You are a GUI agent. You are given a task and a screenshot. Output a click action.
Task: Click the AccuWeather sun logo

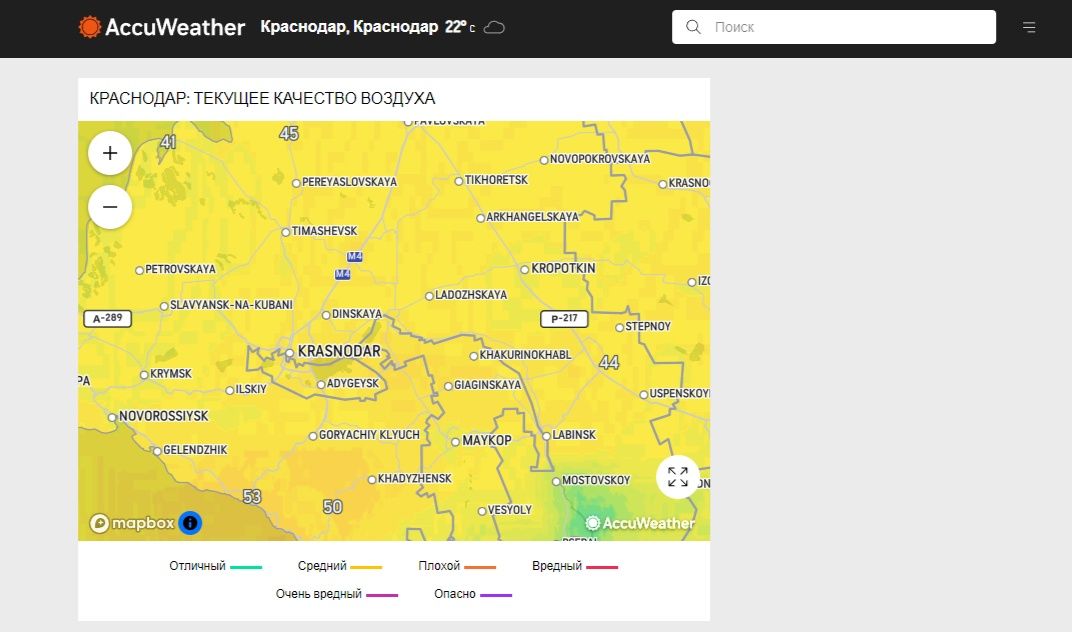pos(90,27)
